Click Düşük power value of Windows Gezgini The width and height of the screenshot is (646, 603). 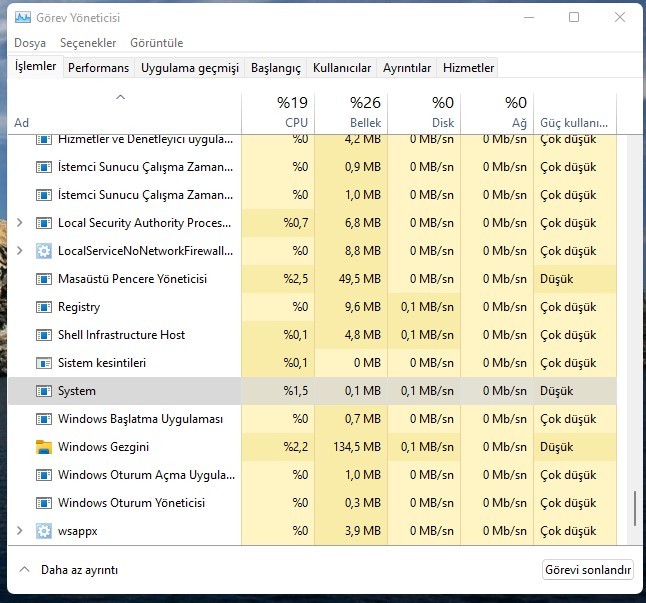[557, 447]
